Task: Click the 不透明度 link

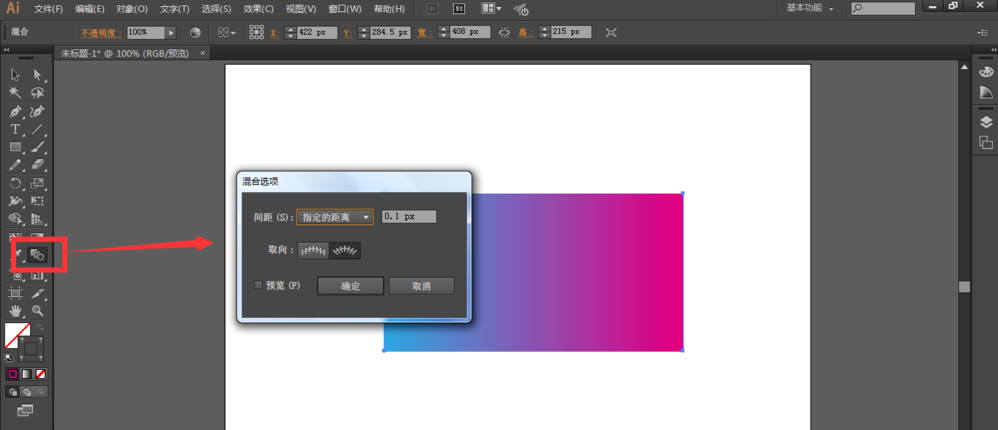Action: 101,32
